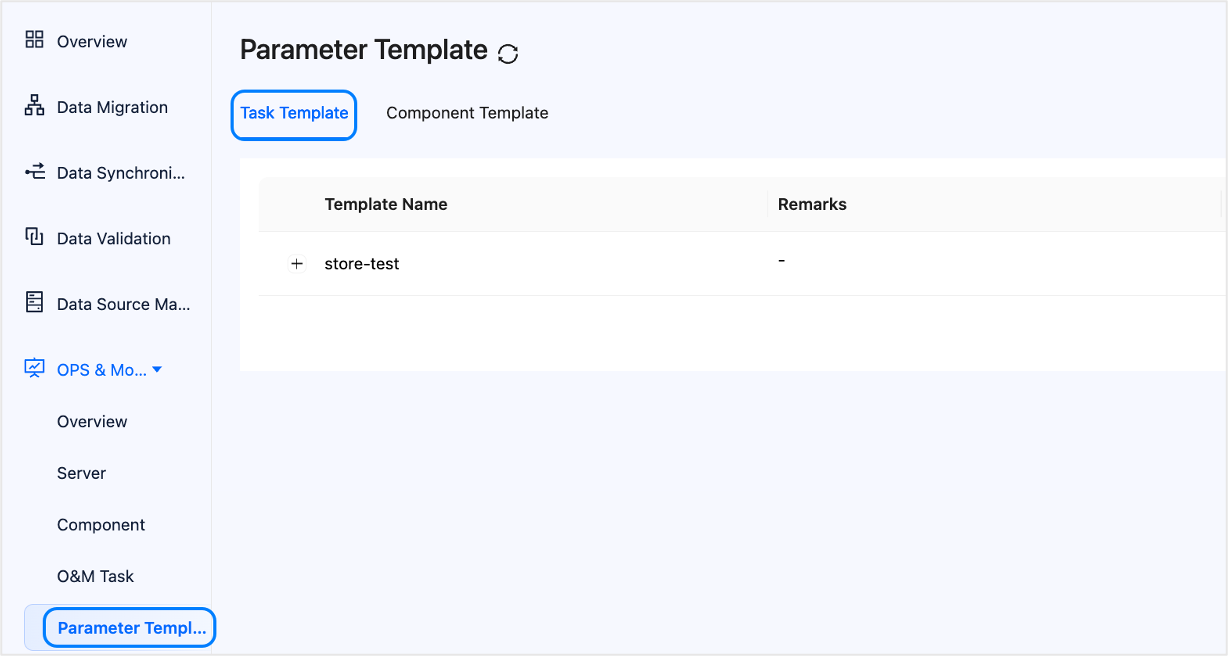Open Data Migration from the sidebar
The width and height of the screenshot is (1228, 656).
coord(112,107)
